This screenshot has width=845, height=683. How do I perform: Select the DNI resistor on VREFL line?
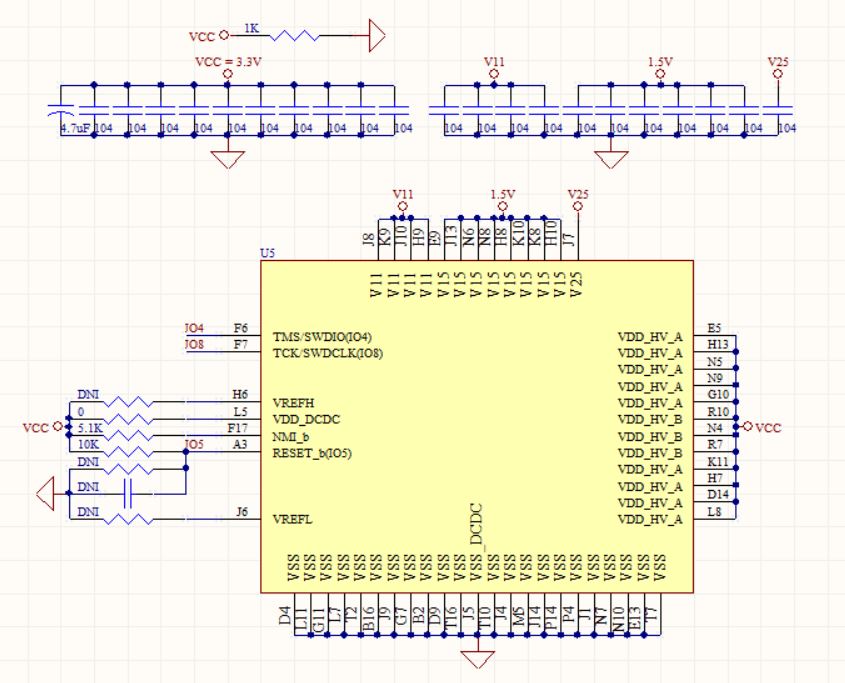[x=128, y=519]
